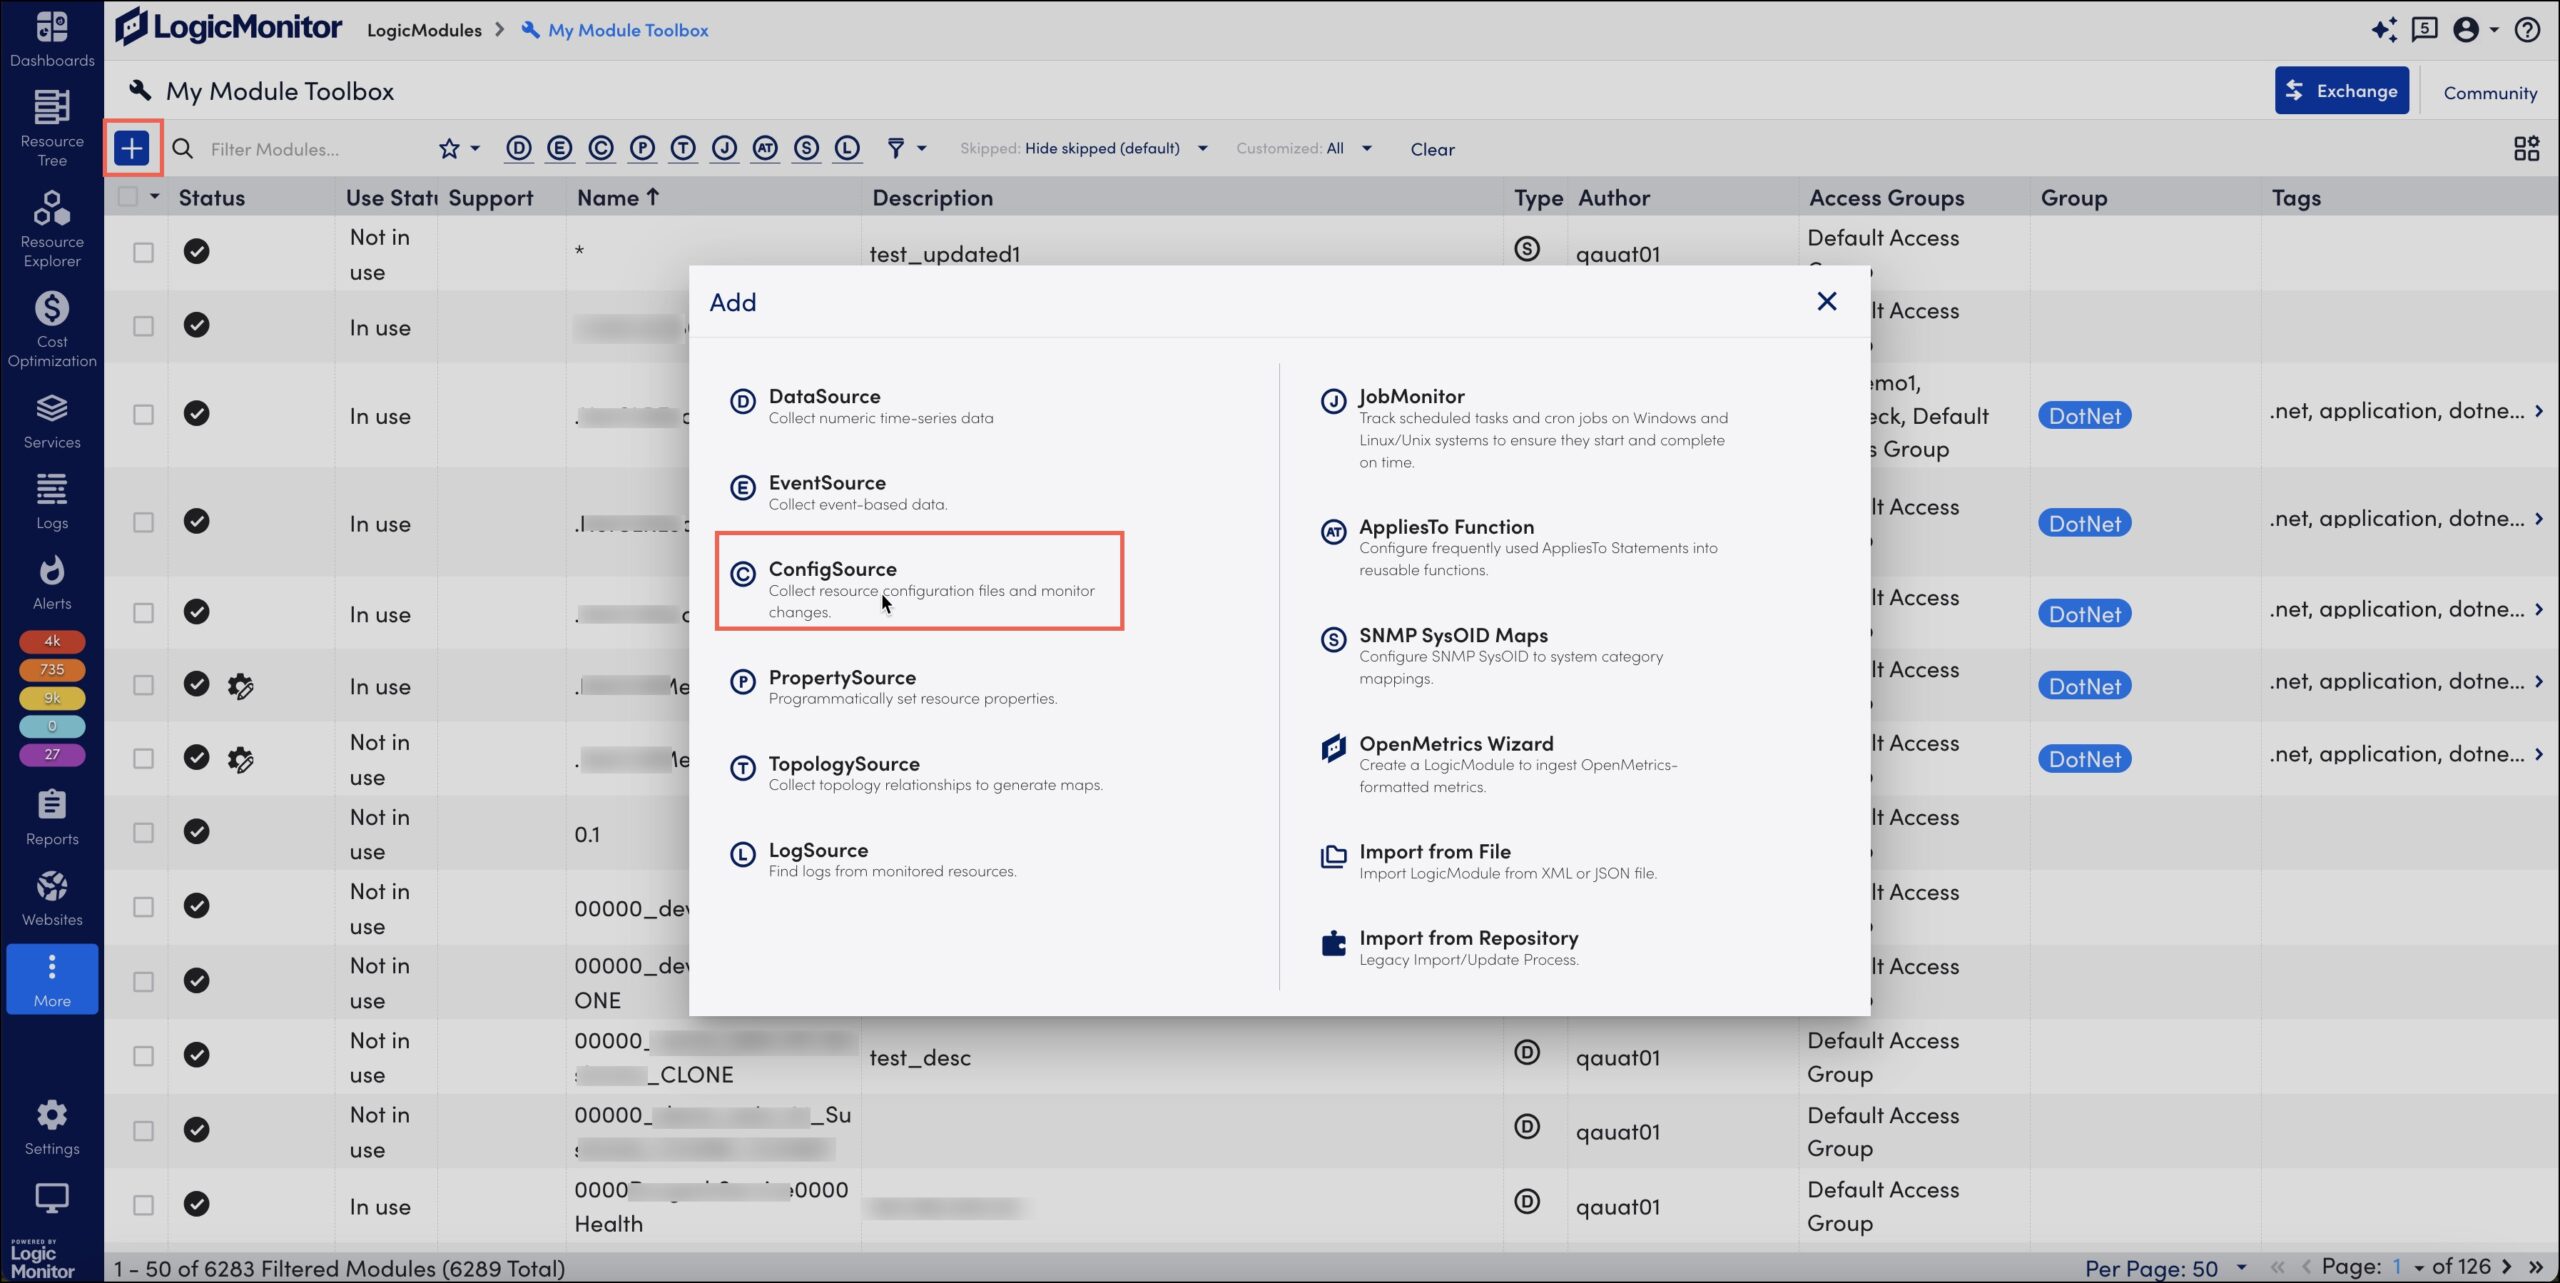The height and width of the screenshot is (1283, 2560).
Task: Check the Health module row checkbox
Action: click(143, 1205)
